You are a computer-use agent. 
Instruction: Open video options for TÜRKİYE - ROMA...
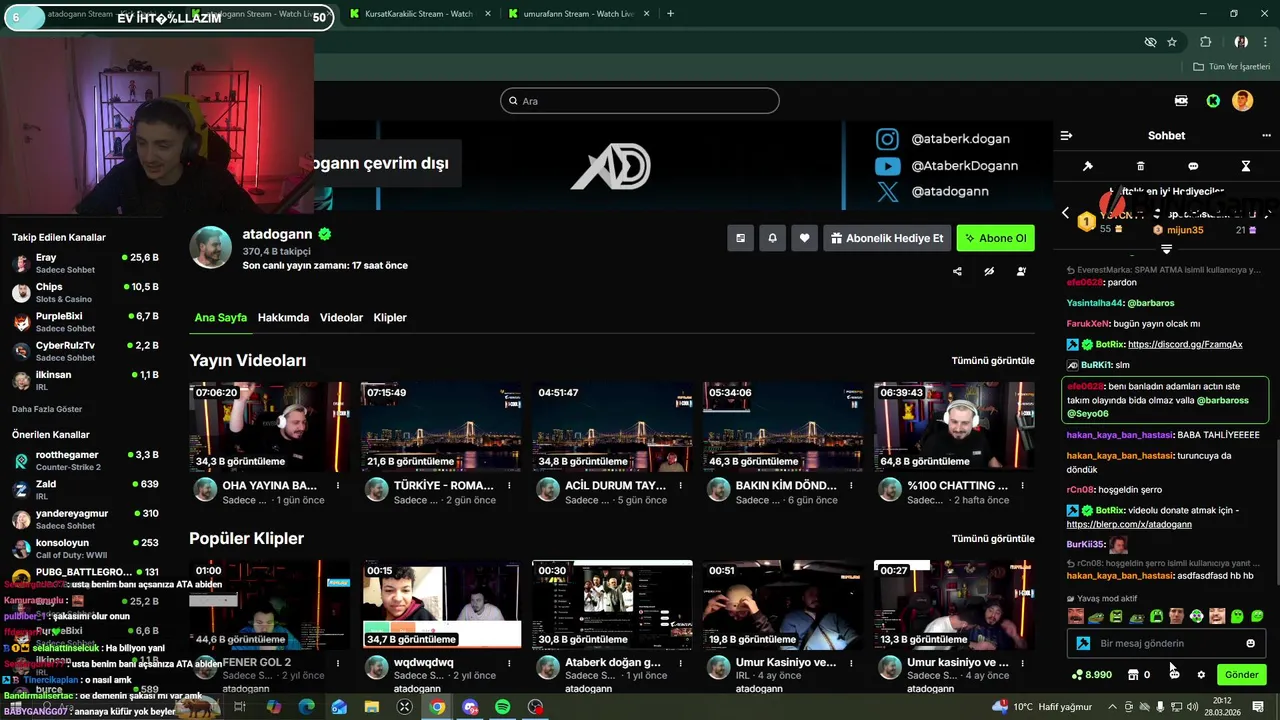pyautogui.click(x=509, y=485)
